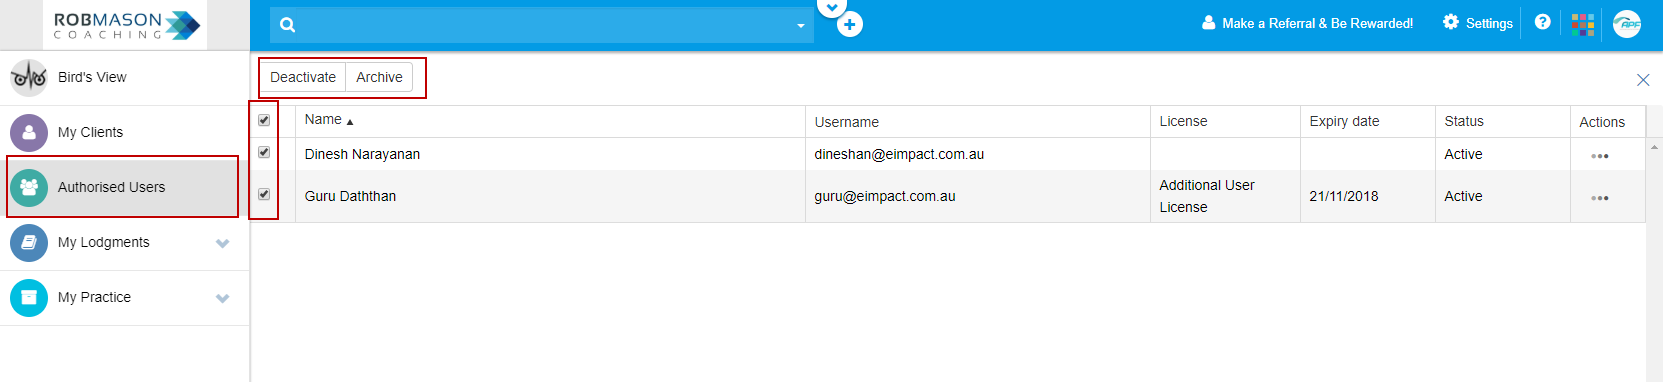Screen dimensions: 1663x382
Task: Click the Deactivate button
Action: coord(303,77)
